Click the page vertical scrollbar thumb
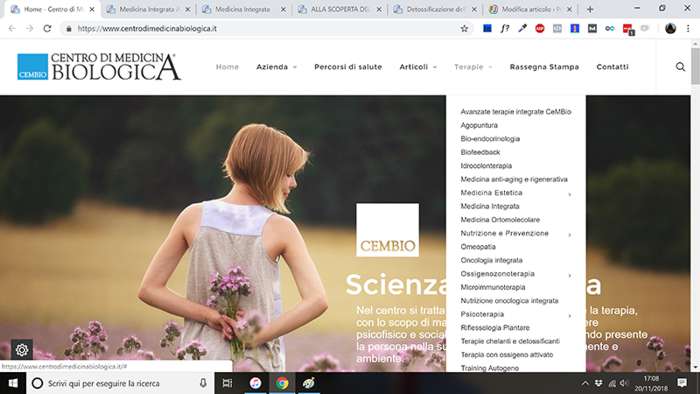 [695, 66]
